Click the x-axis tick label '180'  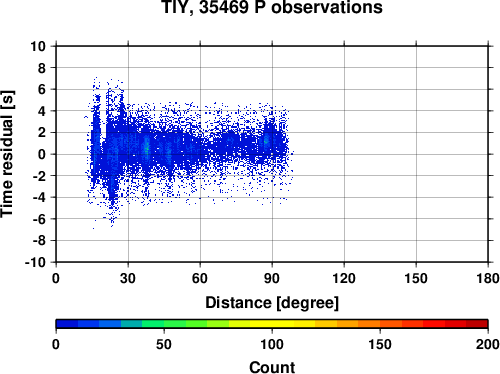click(488, 278)
